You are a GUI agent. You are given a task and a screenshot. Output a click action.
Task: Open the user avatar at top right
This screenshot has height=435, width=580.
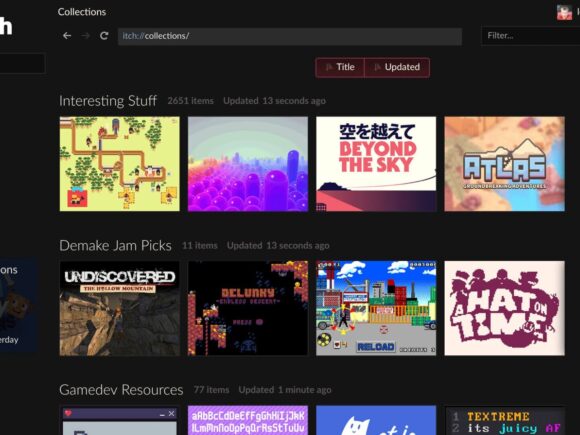coord(564,12)
